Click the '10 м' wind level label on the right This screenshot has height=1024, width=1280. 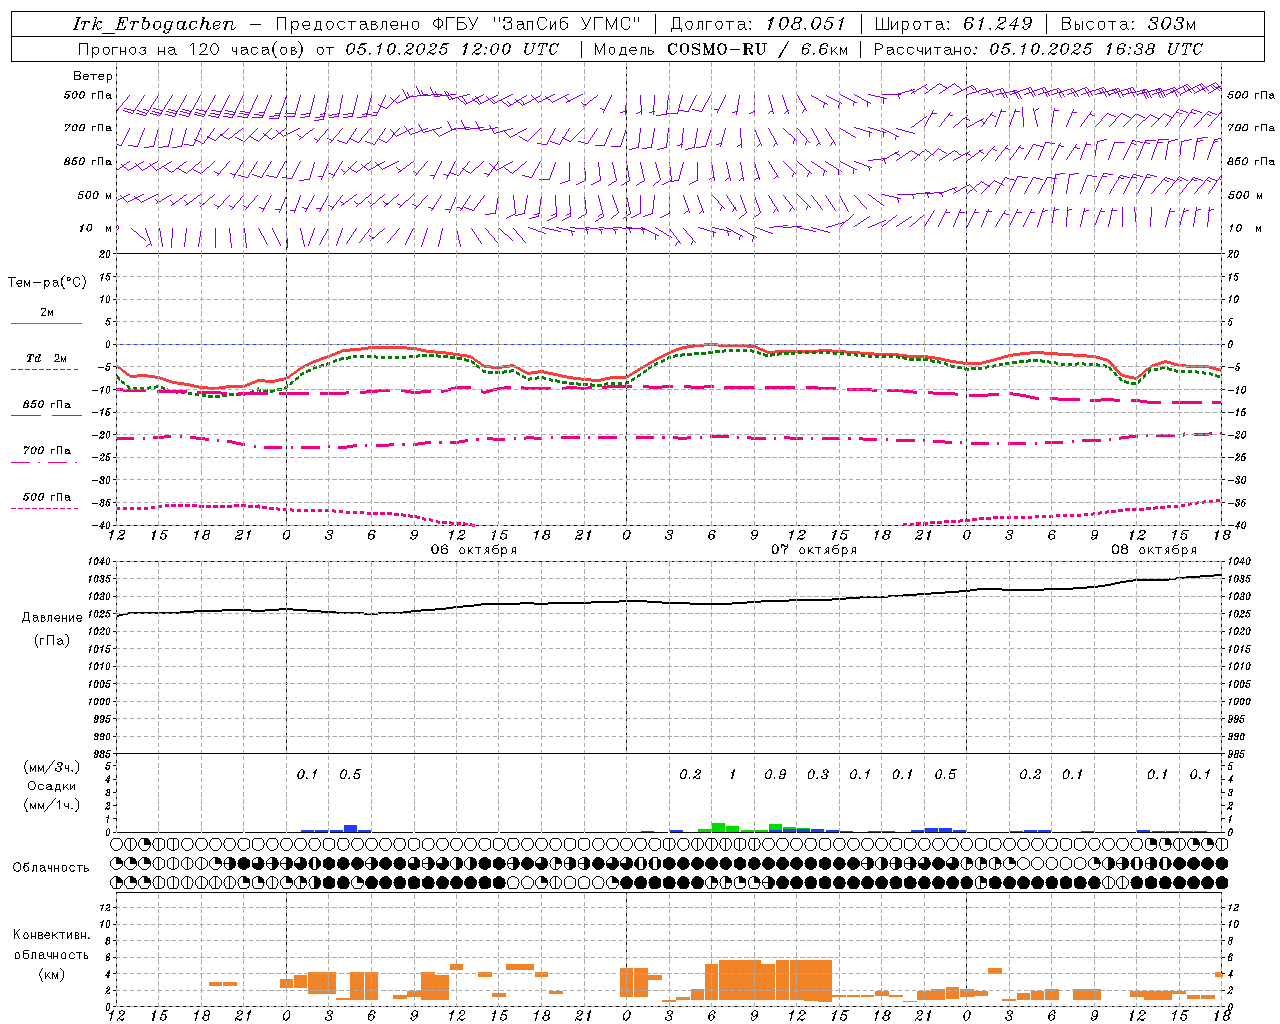(1243, 228)
